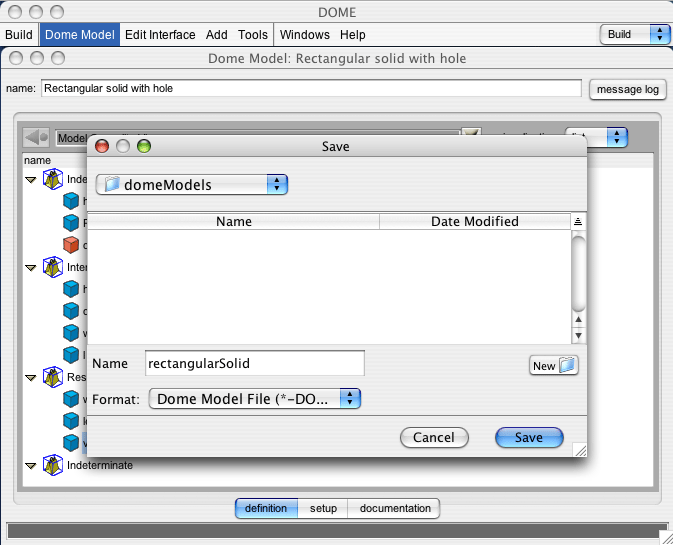This screenshot has height=545, width=673.
Task: Open the Format file type dropdown
Action: 255,399
